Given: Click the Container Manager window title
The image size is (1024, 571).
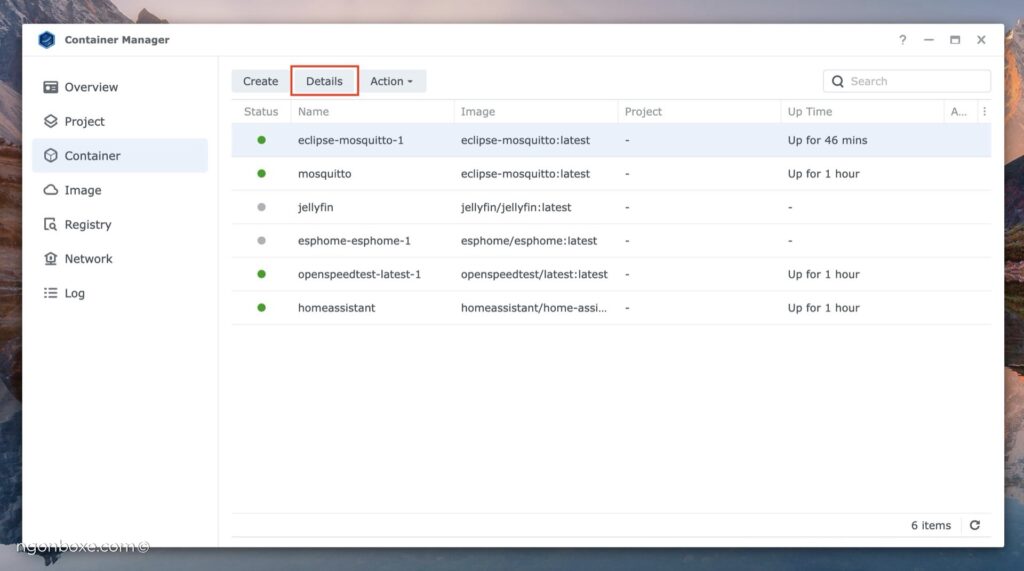Looking at the screenshot, I should (x=117, y=40).
